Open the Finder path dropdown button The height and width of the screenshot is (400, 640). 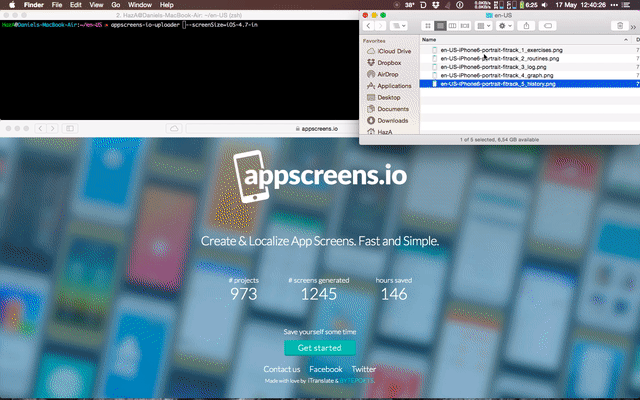pos(398,26)
